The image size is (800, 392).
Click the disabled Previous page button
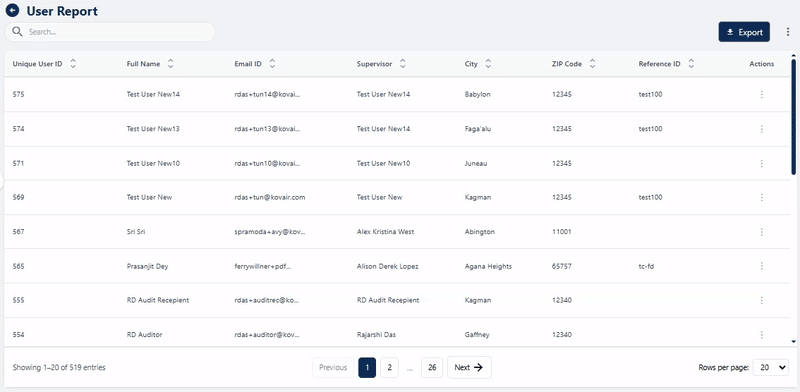(333, 368)
